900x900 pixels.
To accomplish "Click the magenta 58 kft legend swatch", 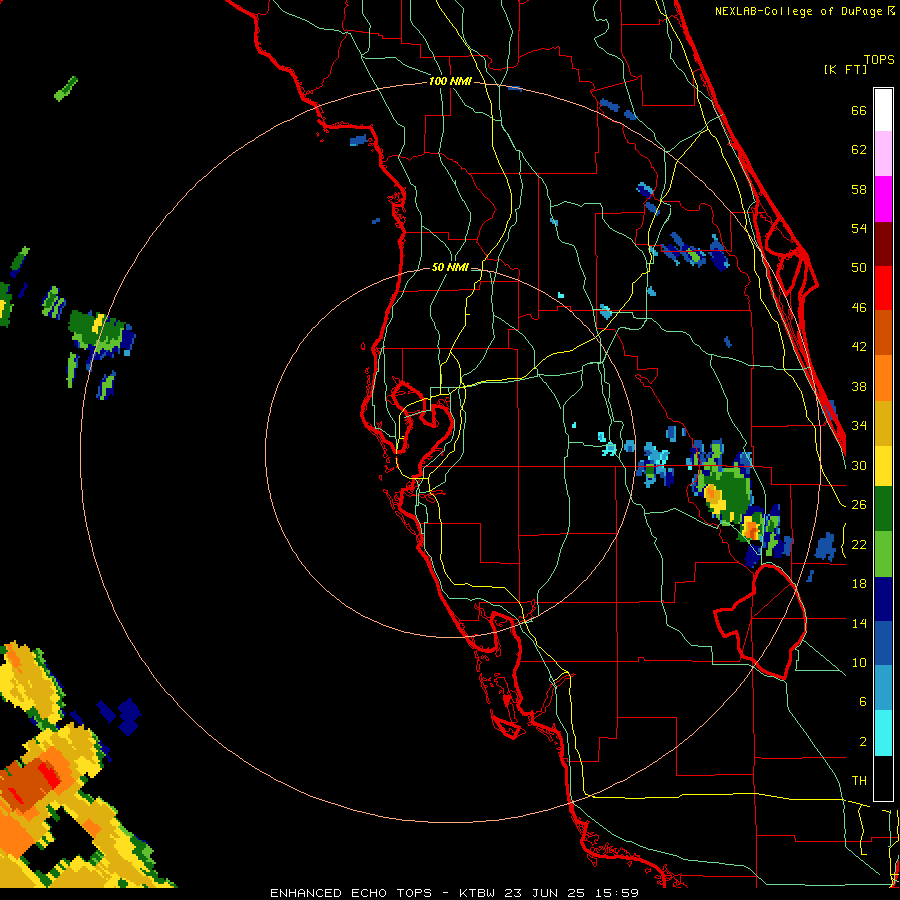I will [883, 199].
